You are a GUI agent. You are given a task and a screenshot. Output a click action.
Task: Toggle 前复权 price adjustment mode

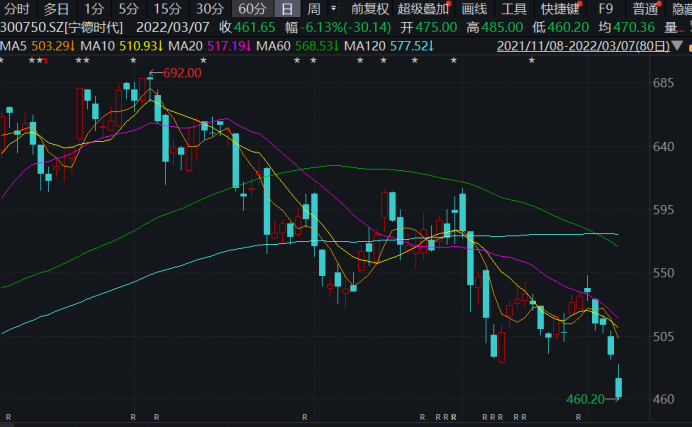[x=370, y=8]
